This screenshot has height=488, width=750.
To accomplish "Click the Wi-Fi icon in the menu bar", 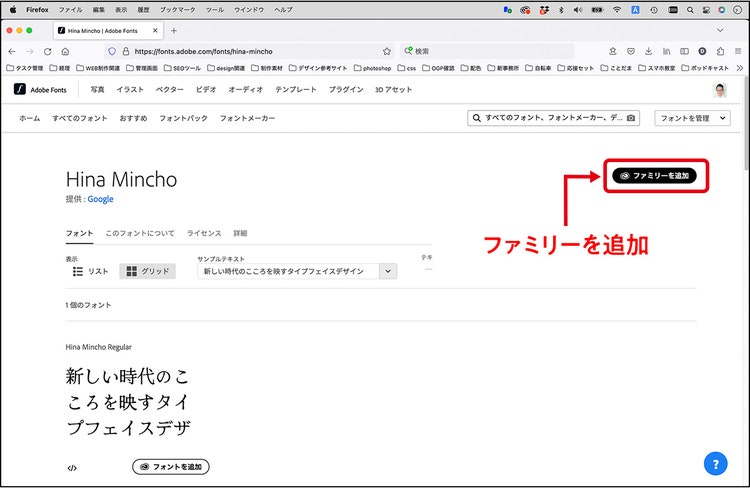I will (x=617, y=10).
